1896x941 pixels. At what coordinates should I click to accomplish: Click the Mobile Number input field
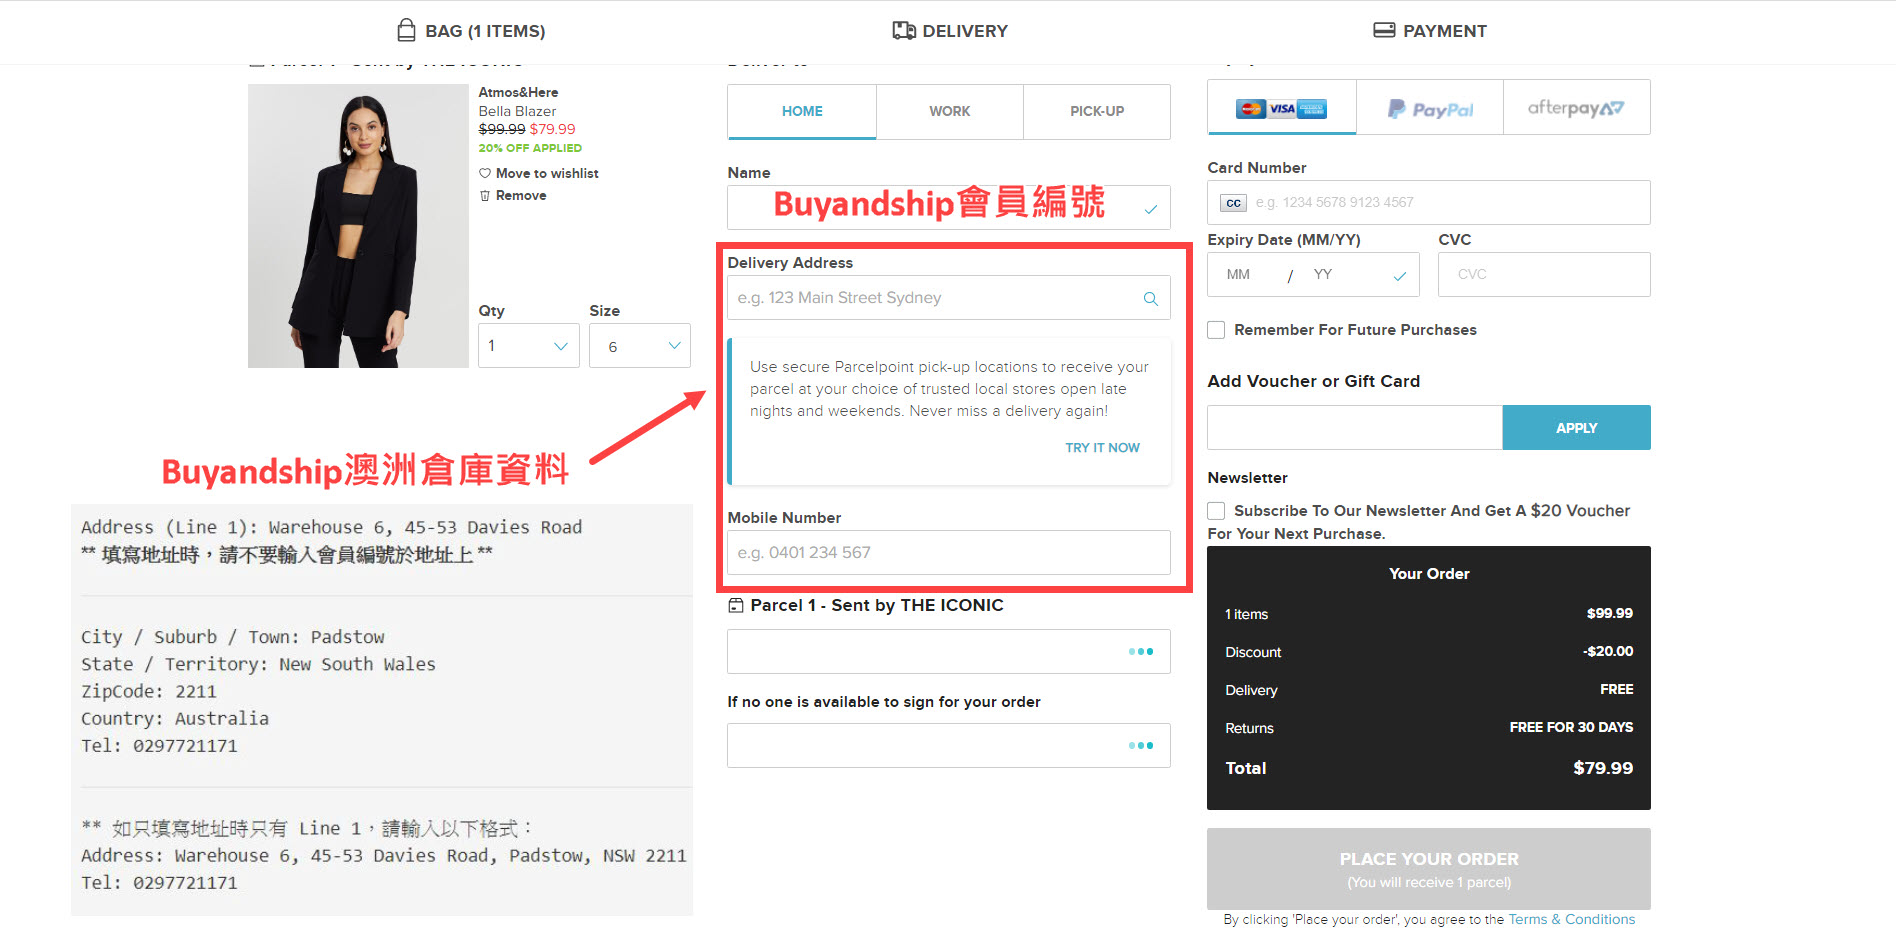coord(948,553)
